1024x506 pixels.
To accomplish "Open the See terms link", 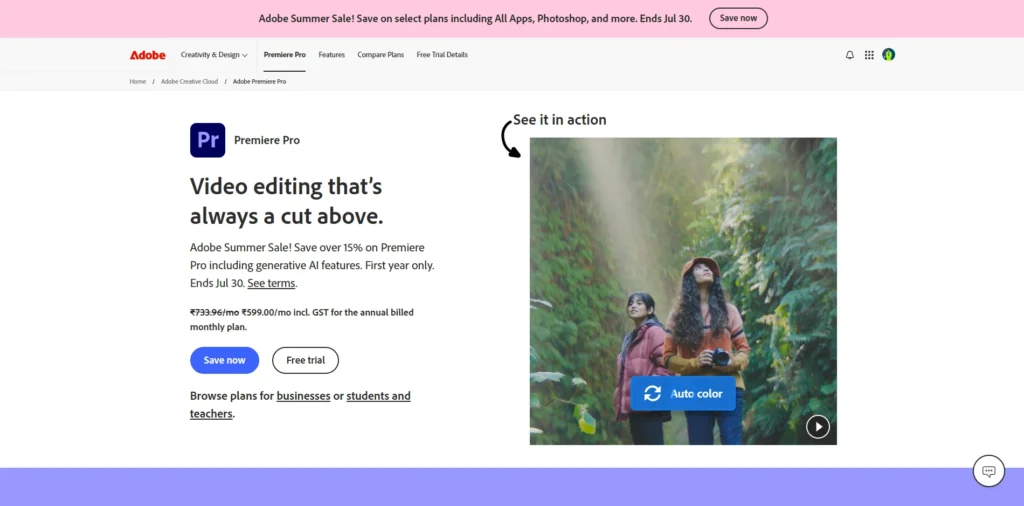I will [x=271, y=283].
